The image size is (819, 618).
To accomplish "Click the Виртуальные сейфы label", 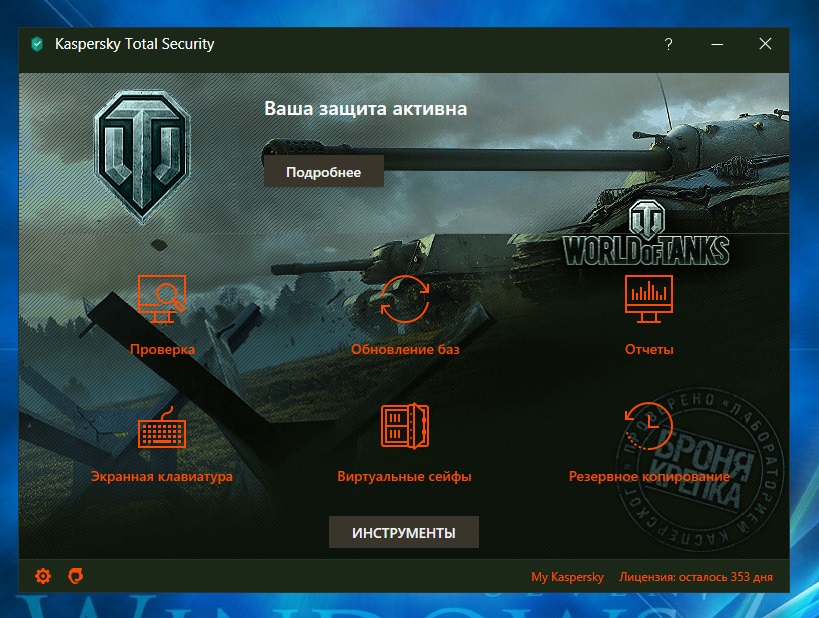I will point(404,476).
